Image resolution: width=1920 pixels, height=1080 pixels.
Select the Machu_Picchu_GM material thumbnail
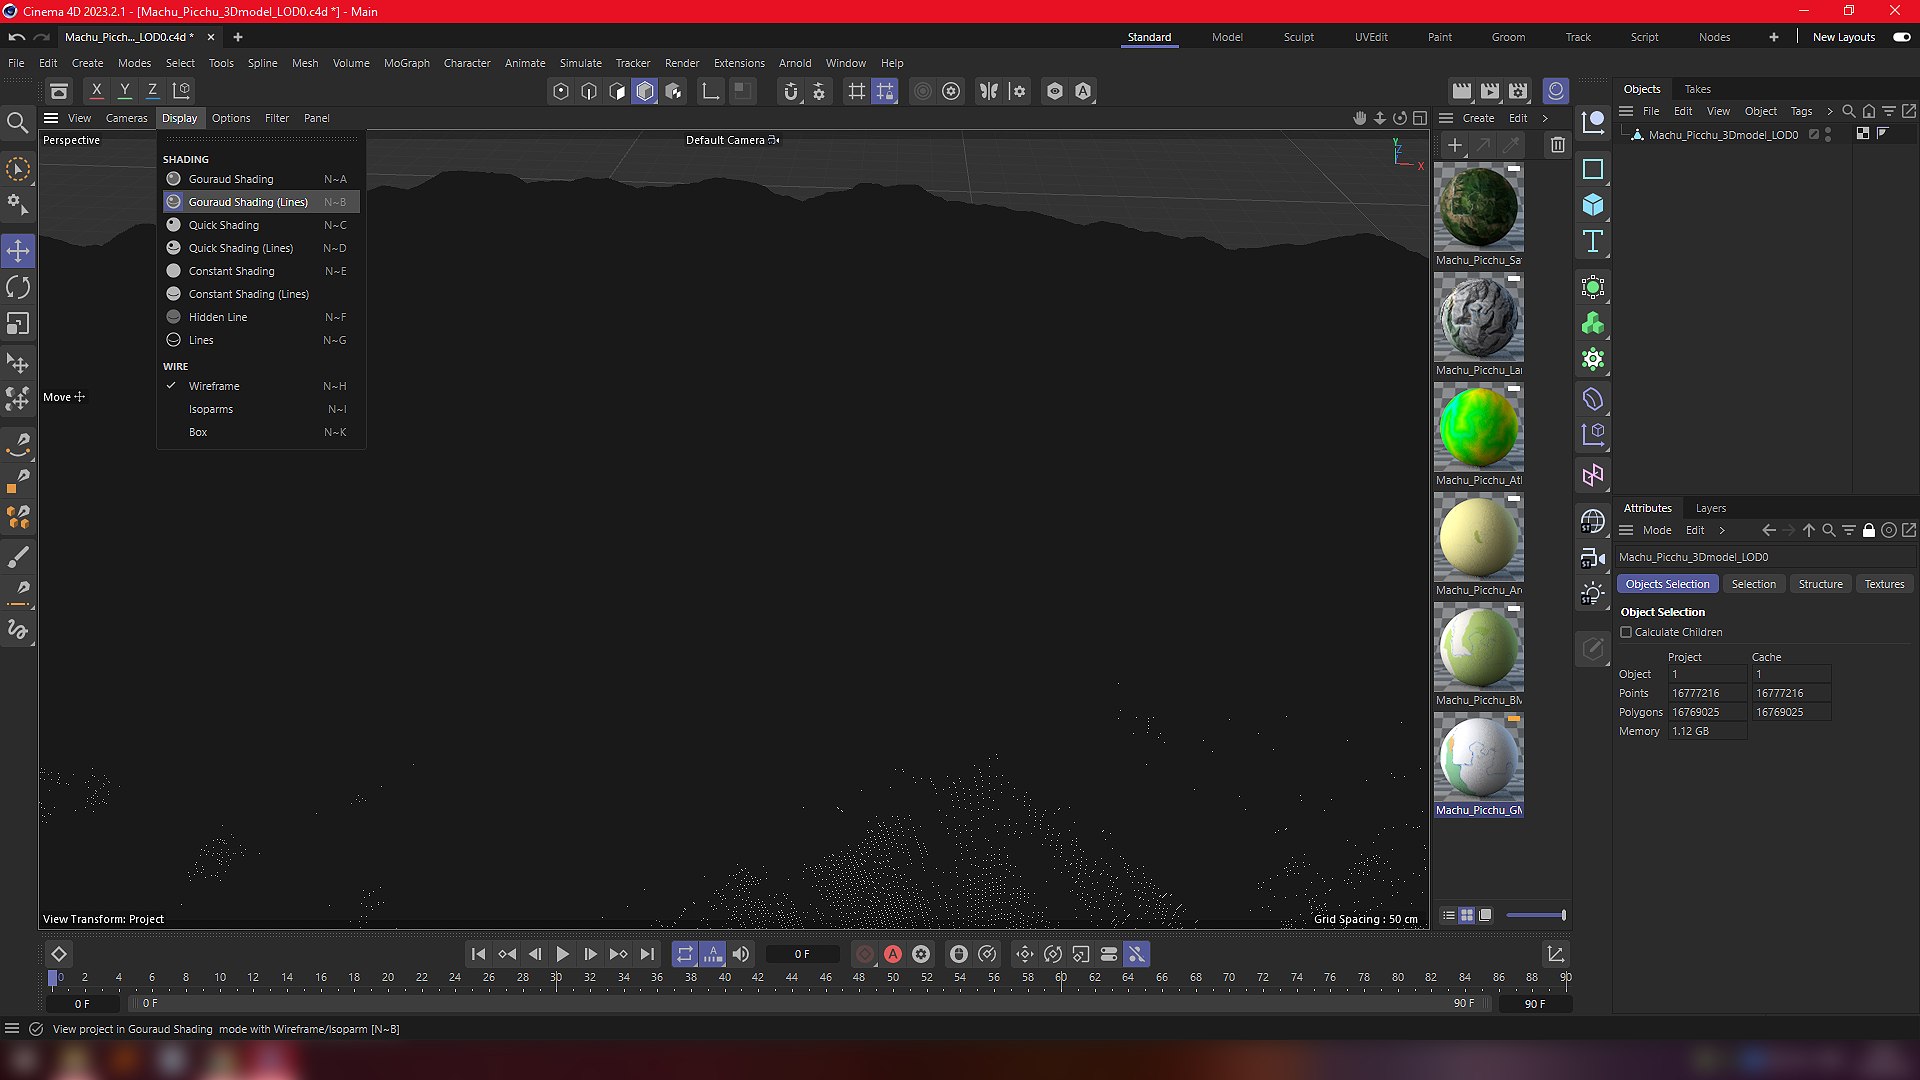[x=1478, y=757]
